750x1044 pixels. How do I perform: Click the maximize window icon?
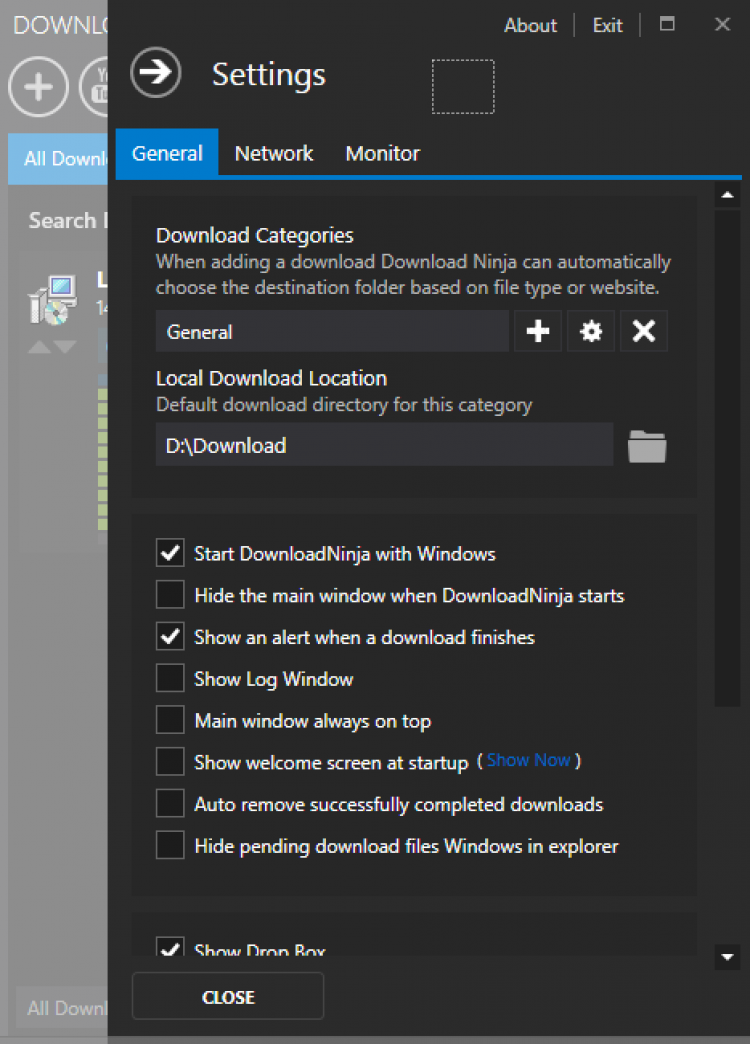click(x=668, y=25)
